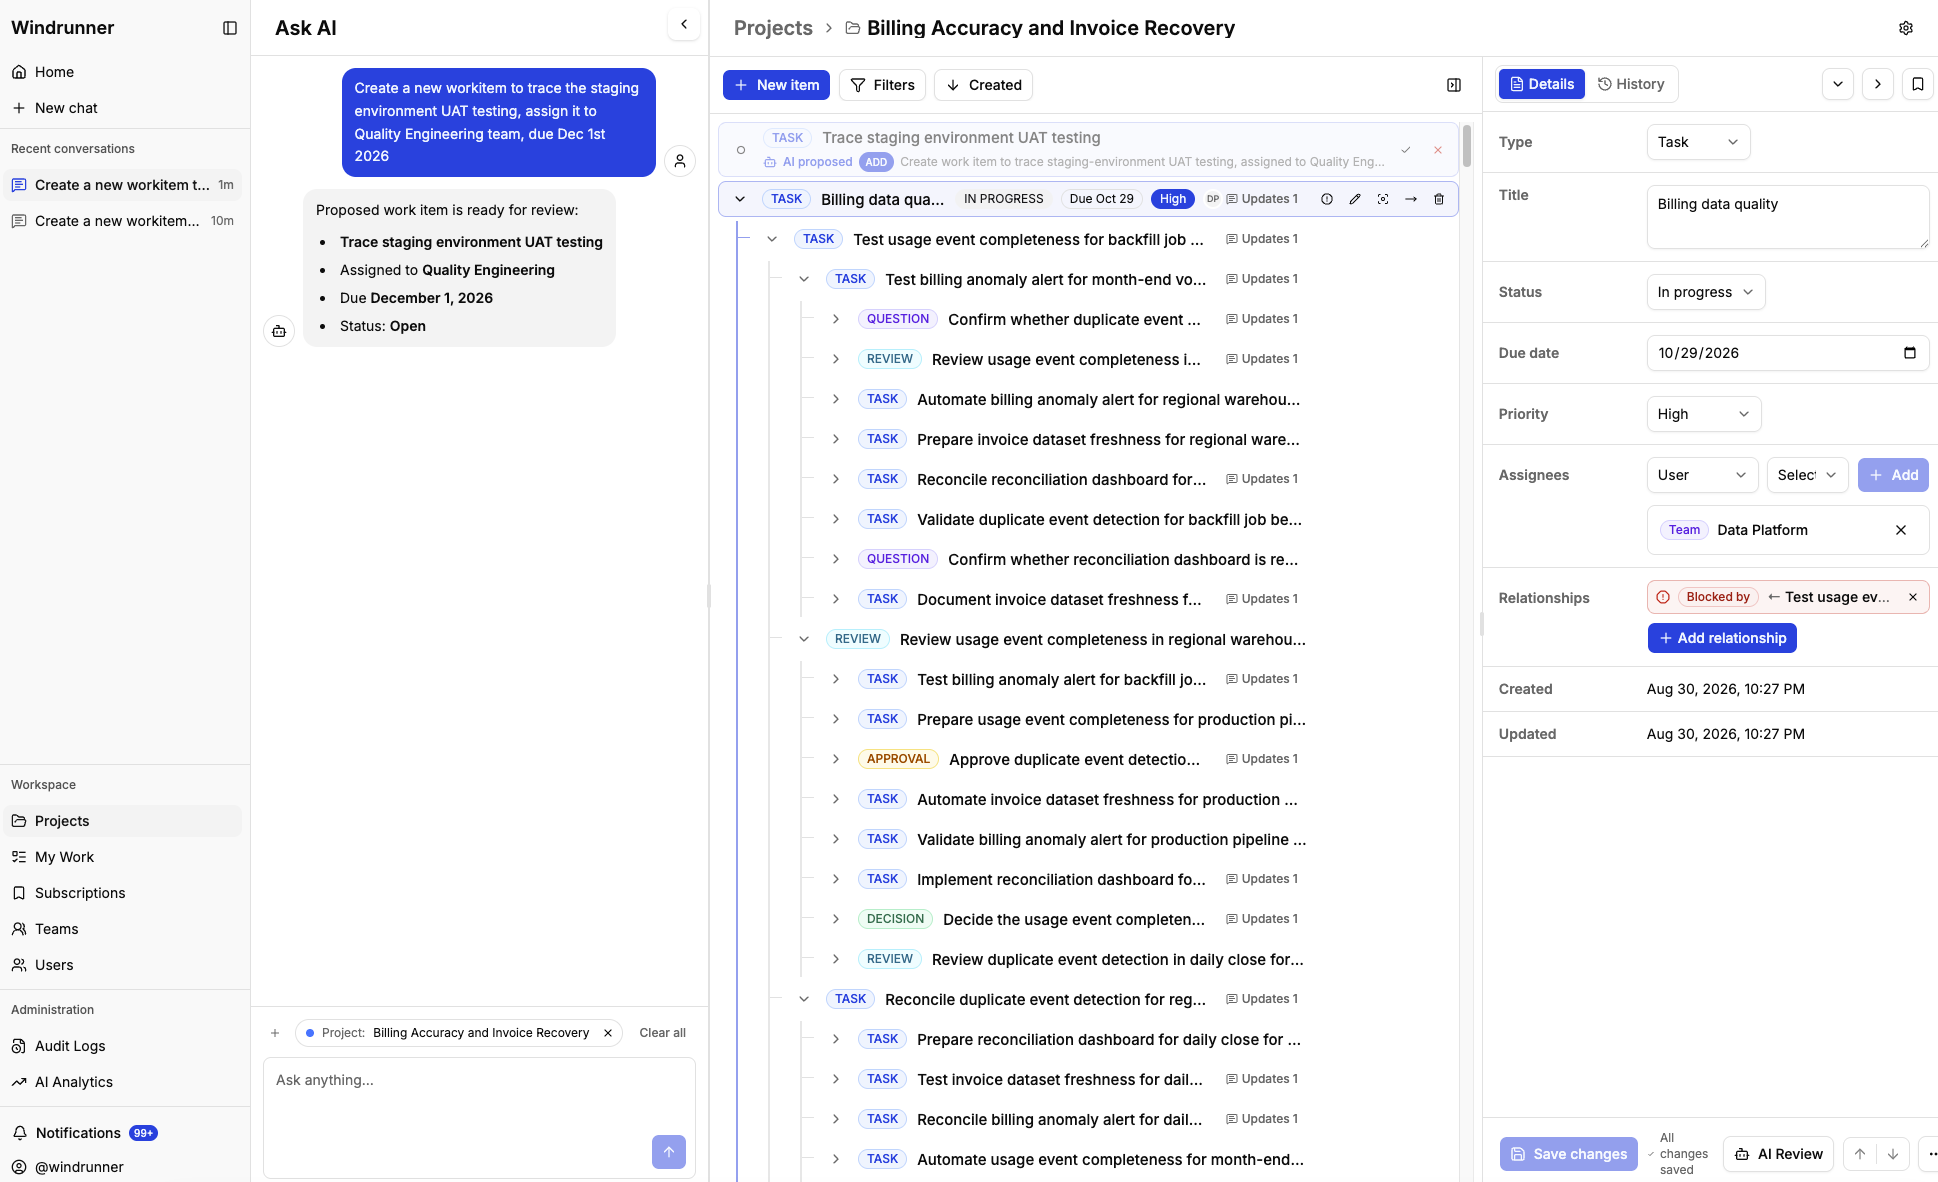The width and height of the screenshot is (1938, 1182).
Task: Open the down chevron menu in details header
Action: [x=1838, y=84]
